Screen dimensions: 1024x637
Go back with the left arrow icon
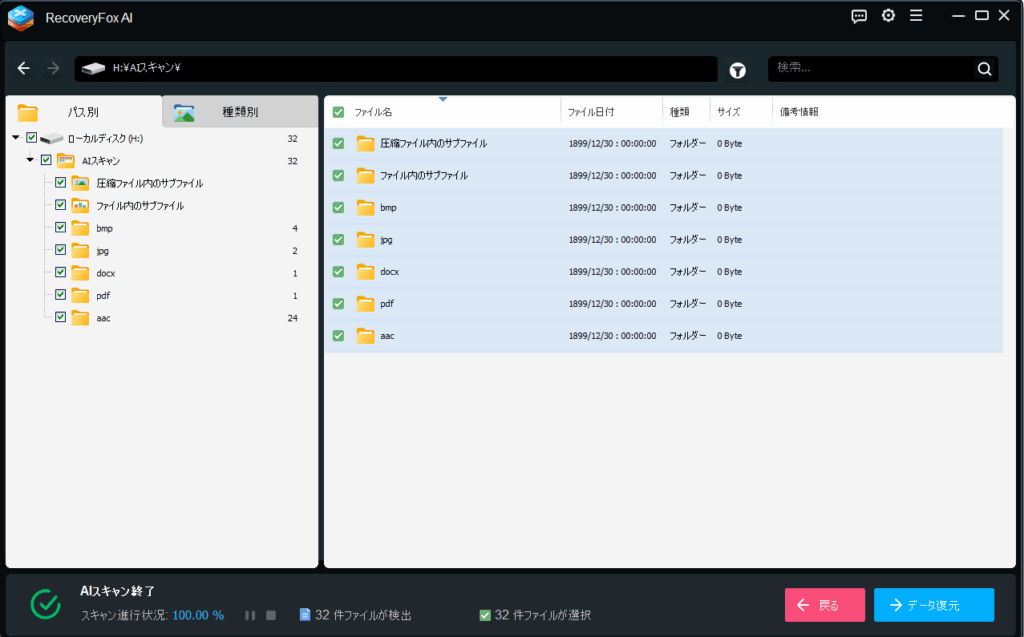coord(24,69)
